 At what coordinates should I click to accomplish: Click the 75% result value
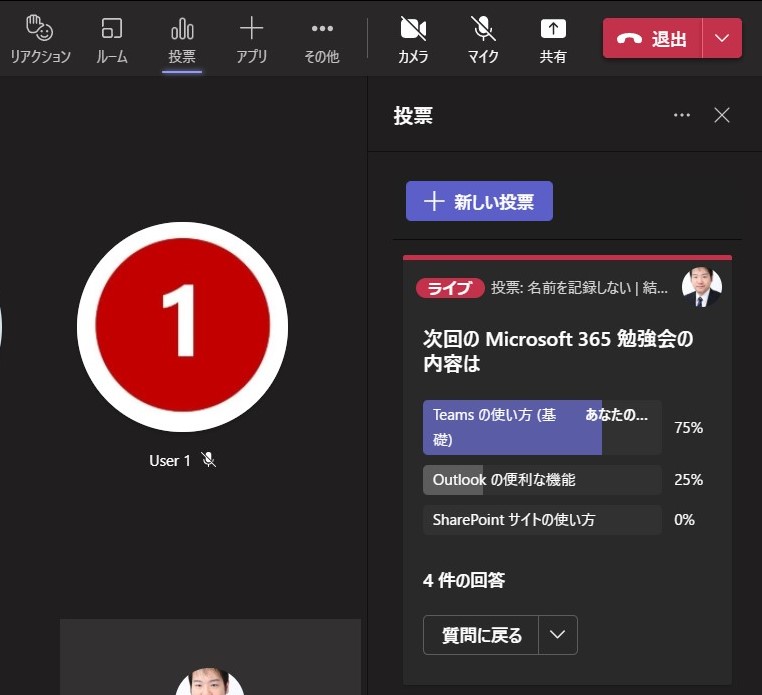coord(688,428)
